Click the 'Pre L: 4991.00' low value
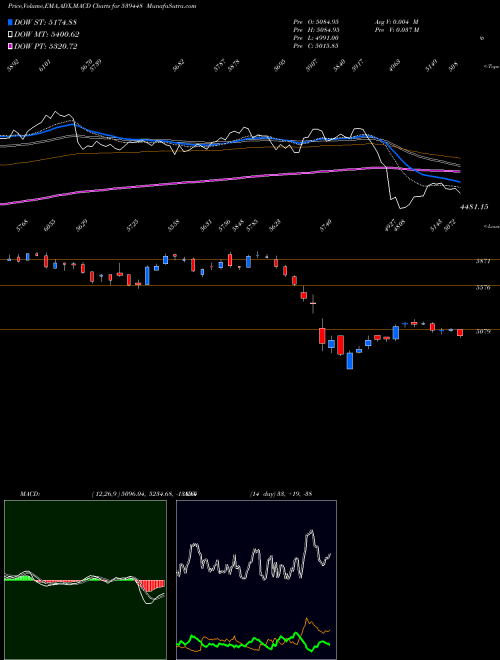The image size is (500, 660). coord(316,38)
